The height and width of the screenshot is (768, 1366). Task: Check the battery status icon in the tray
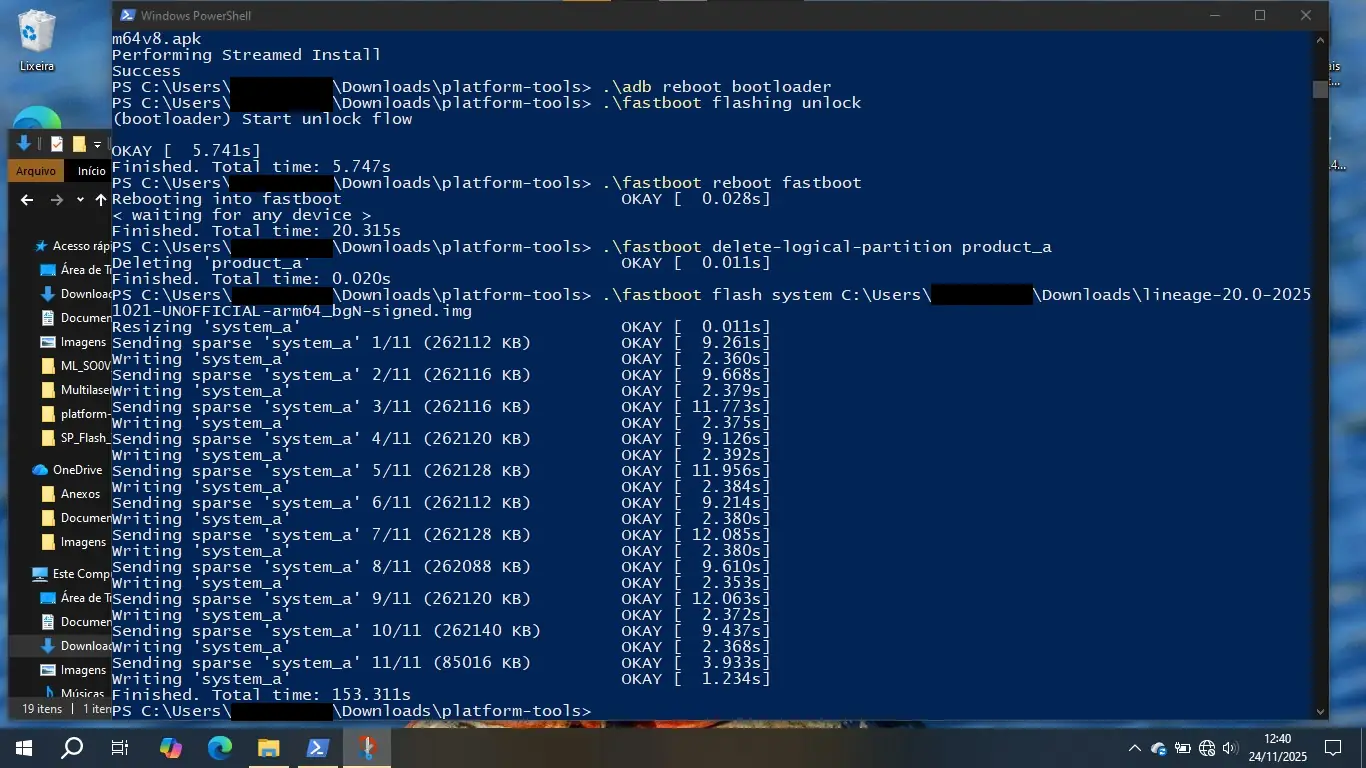point(1183,747)
